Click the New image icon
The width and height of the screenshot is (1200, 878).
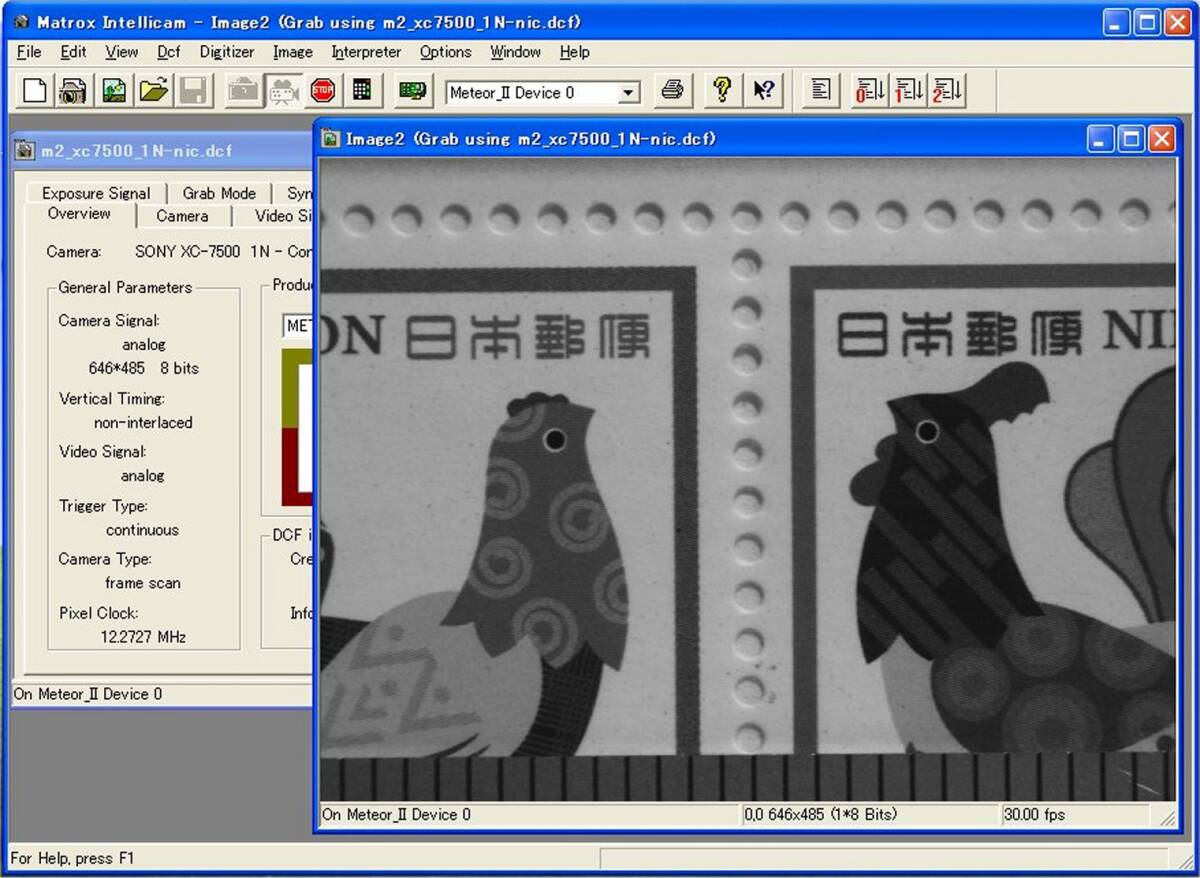click(114, 92)
